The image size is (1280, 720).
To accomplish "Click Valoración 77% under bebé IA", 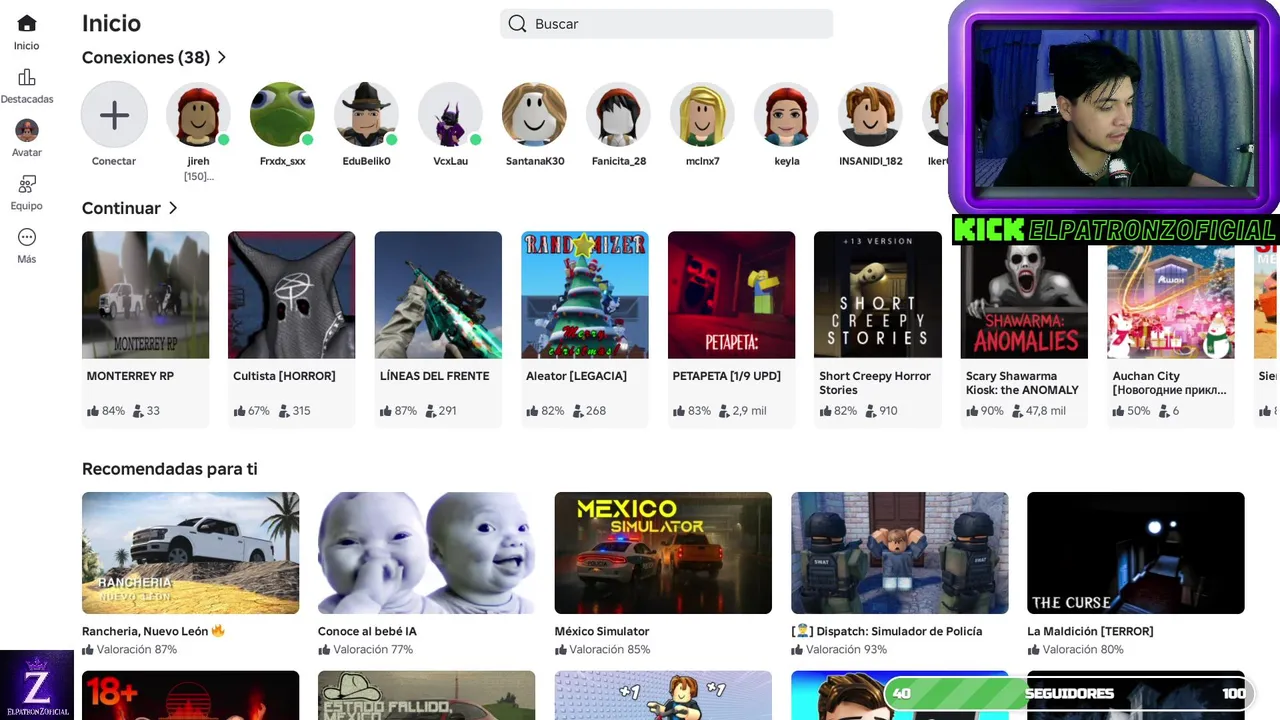I will pos(365,649).
